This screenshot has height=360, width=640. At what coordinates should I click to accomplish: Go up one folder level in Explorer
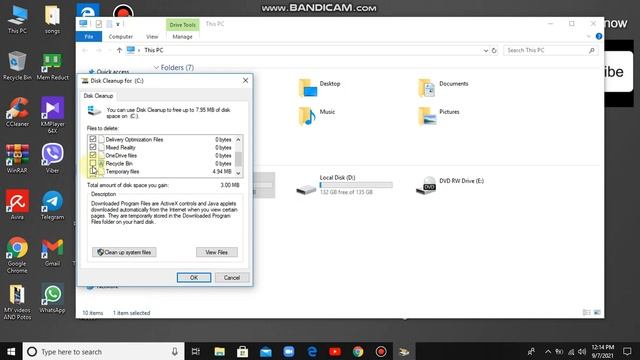pos(119,50)
